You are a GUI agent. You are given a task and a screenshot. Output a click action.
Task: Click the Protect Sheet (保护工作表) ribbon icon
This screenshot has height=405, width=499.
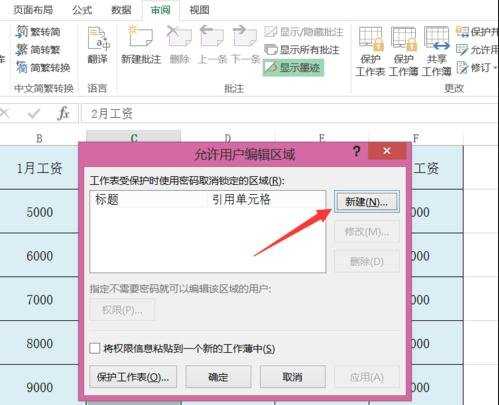point(370,51)
